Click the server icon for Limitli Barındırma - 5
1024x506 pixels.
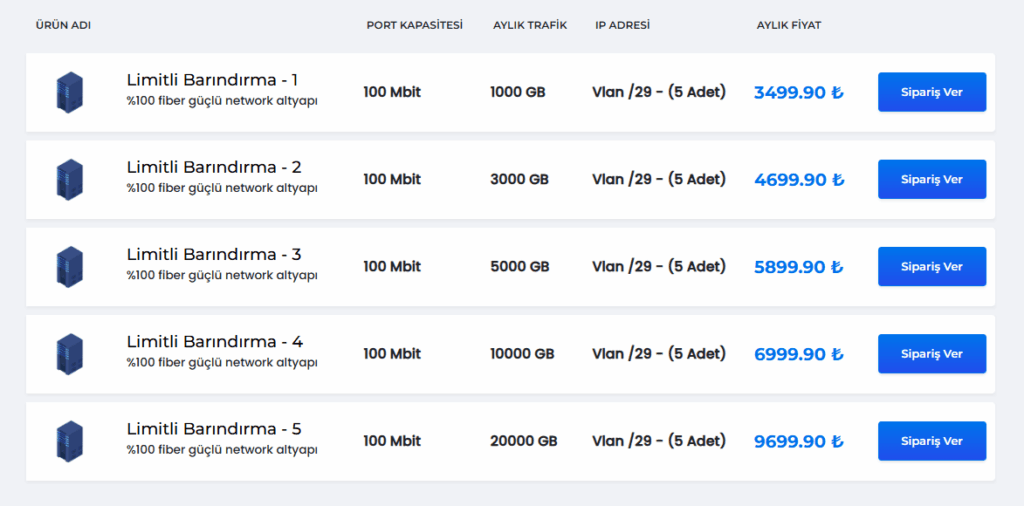click(x=70, y=441)
